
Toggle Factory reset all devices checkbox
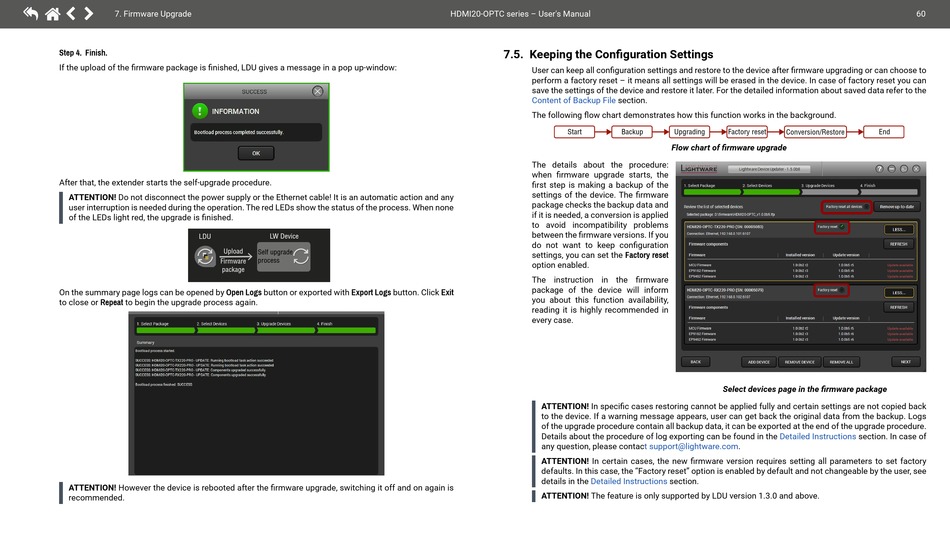click(x=867, y=207)
